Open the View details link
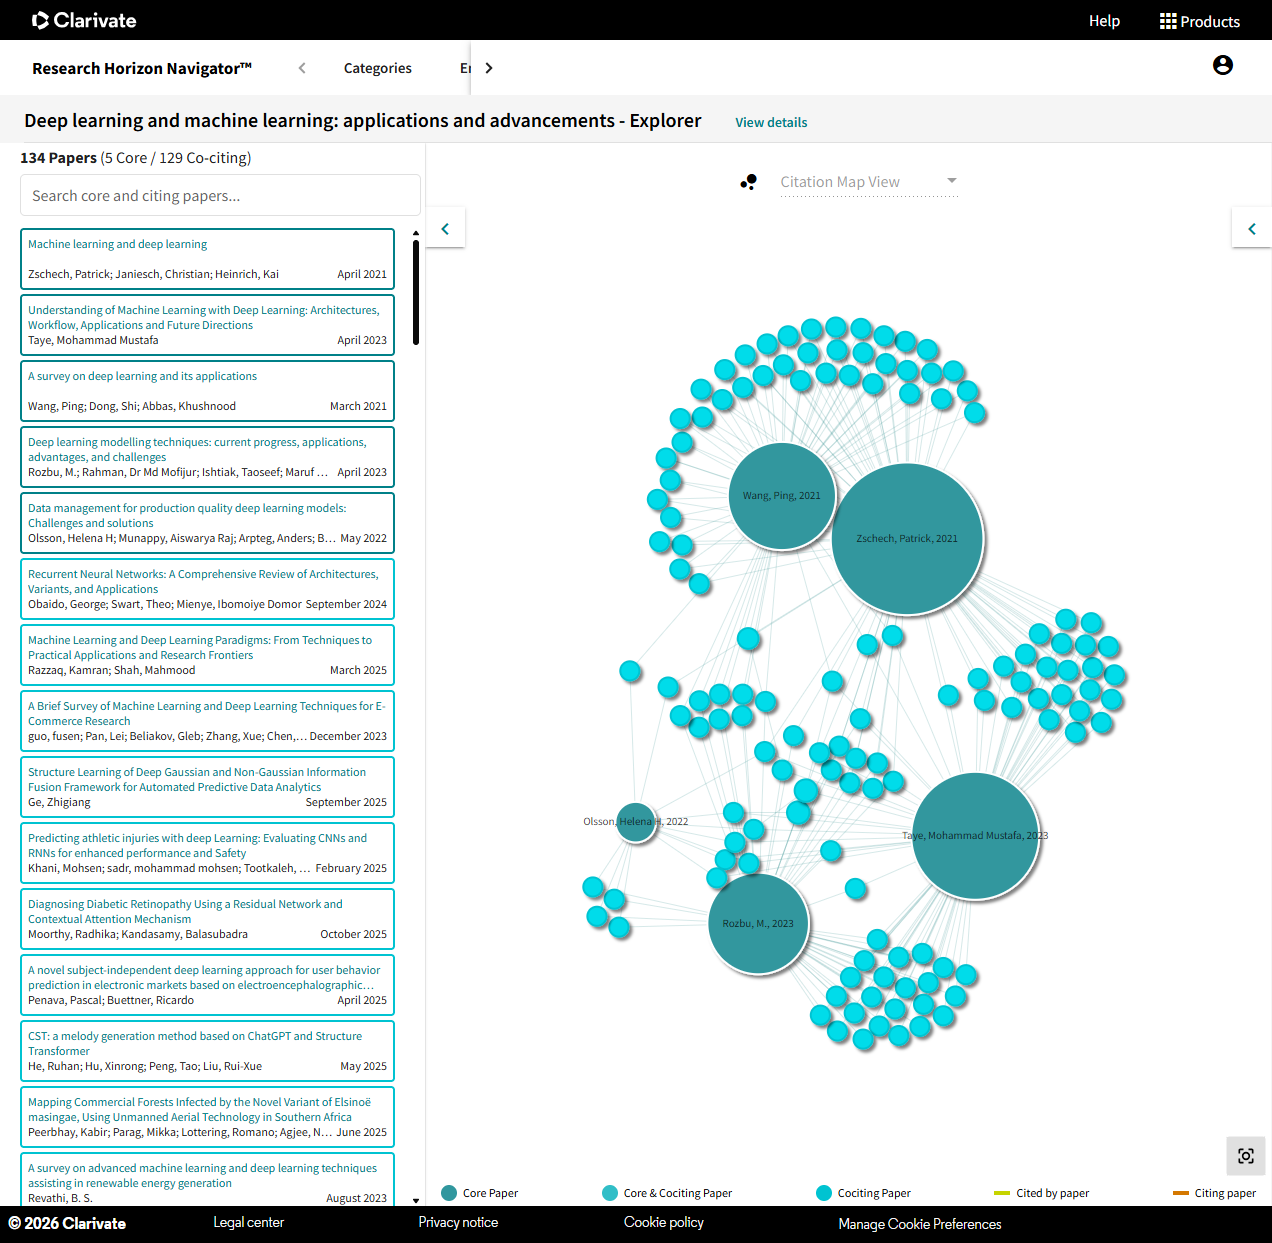 (x=771, y=122)
